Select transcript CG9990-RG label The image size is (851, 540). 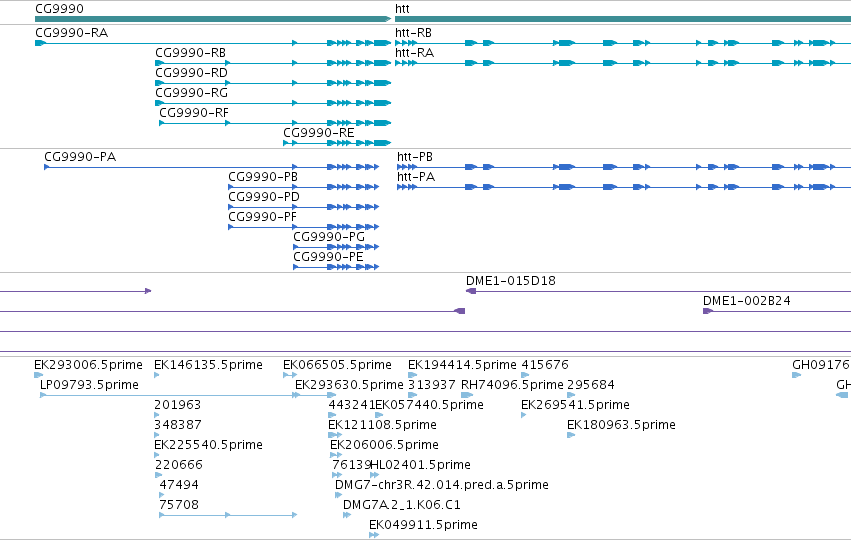coord(192,93)
